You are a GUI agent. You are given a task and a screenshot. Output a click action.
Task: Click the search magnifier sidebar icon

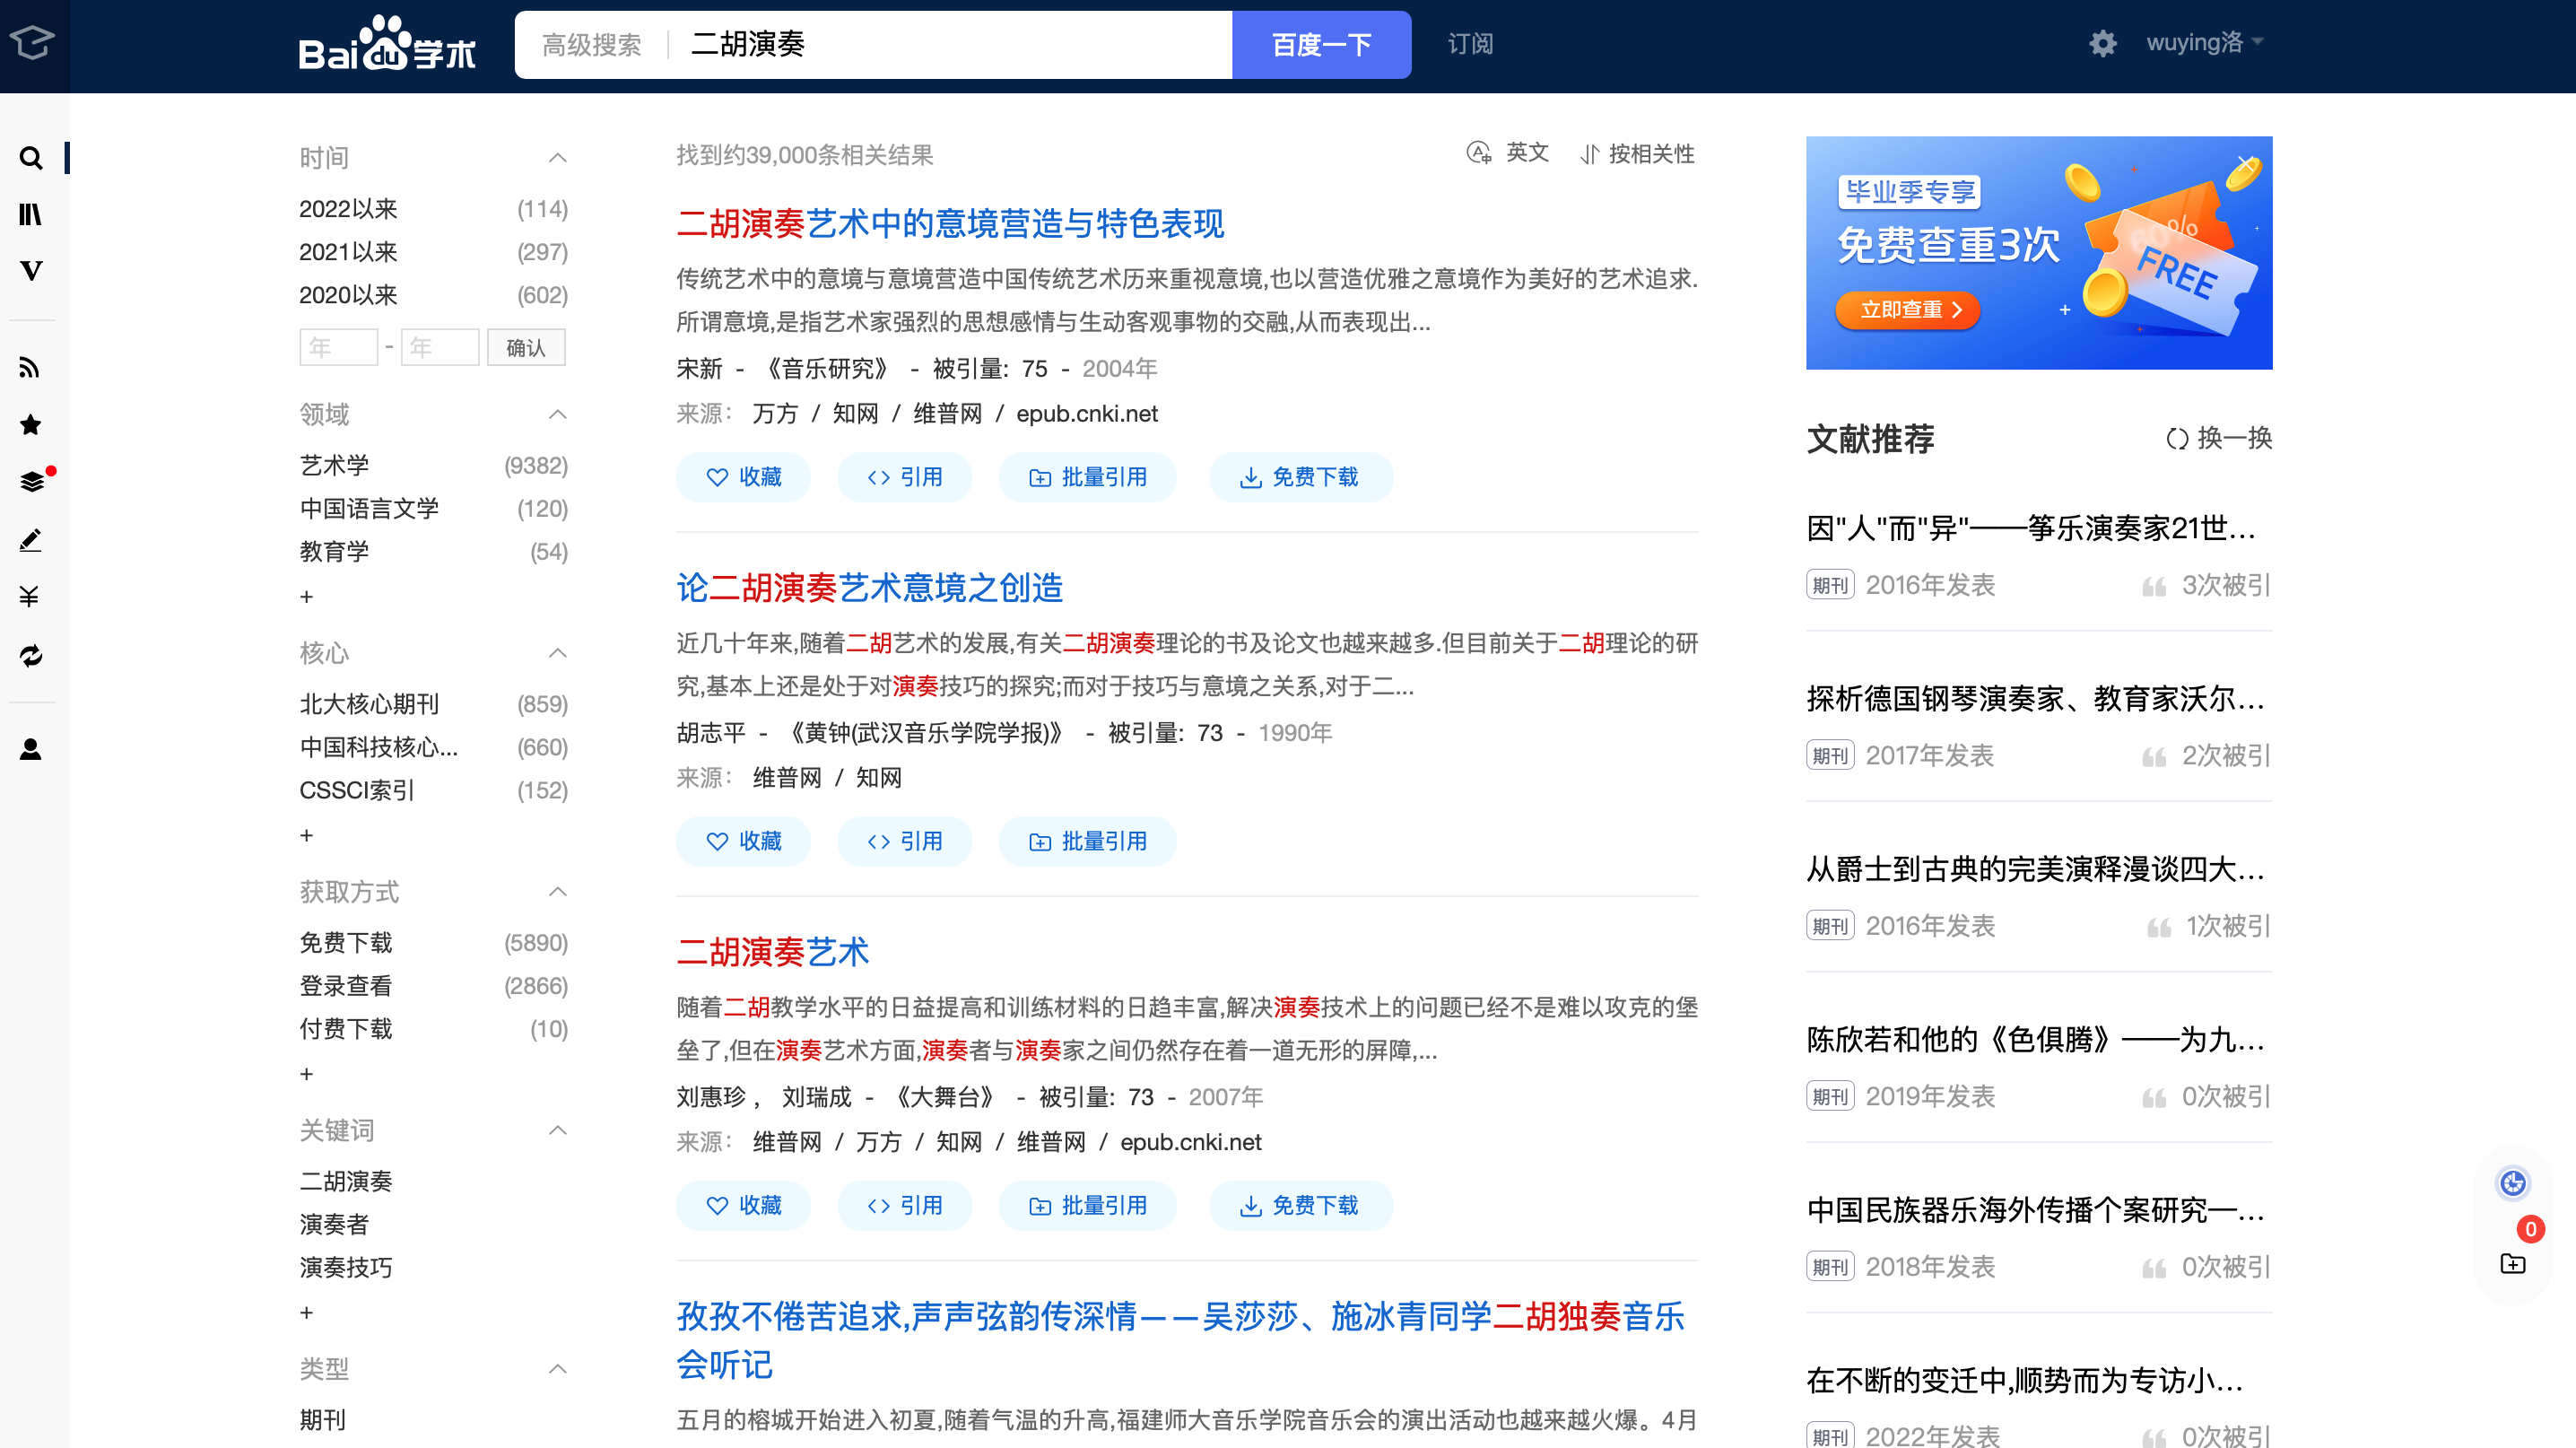(31, 158)
